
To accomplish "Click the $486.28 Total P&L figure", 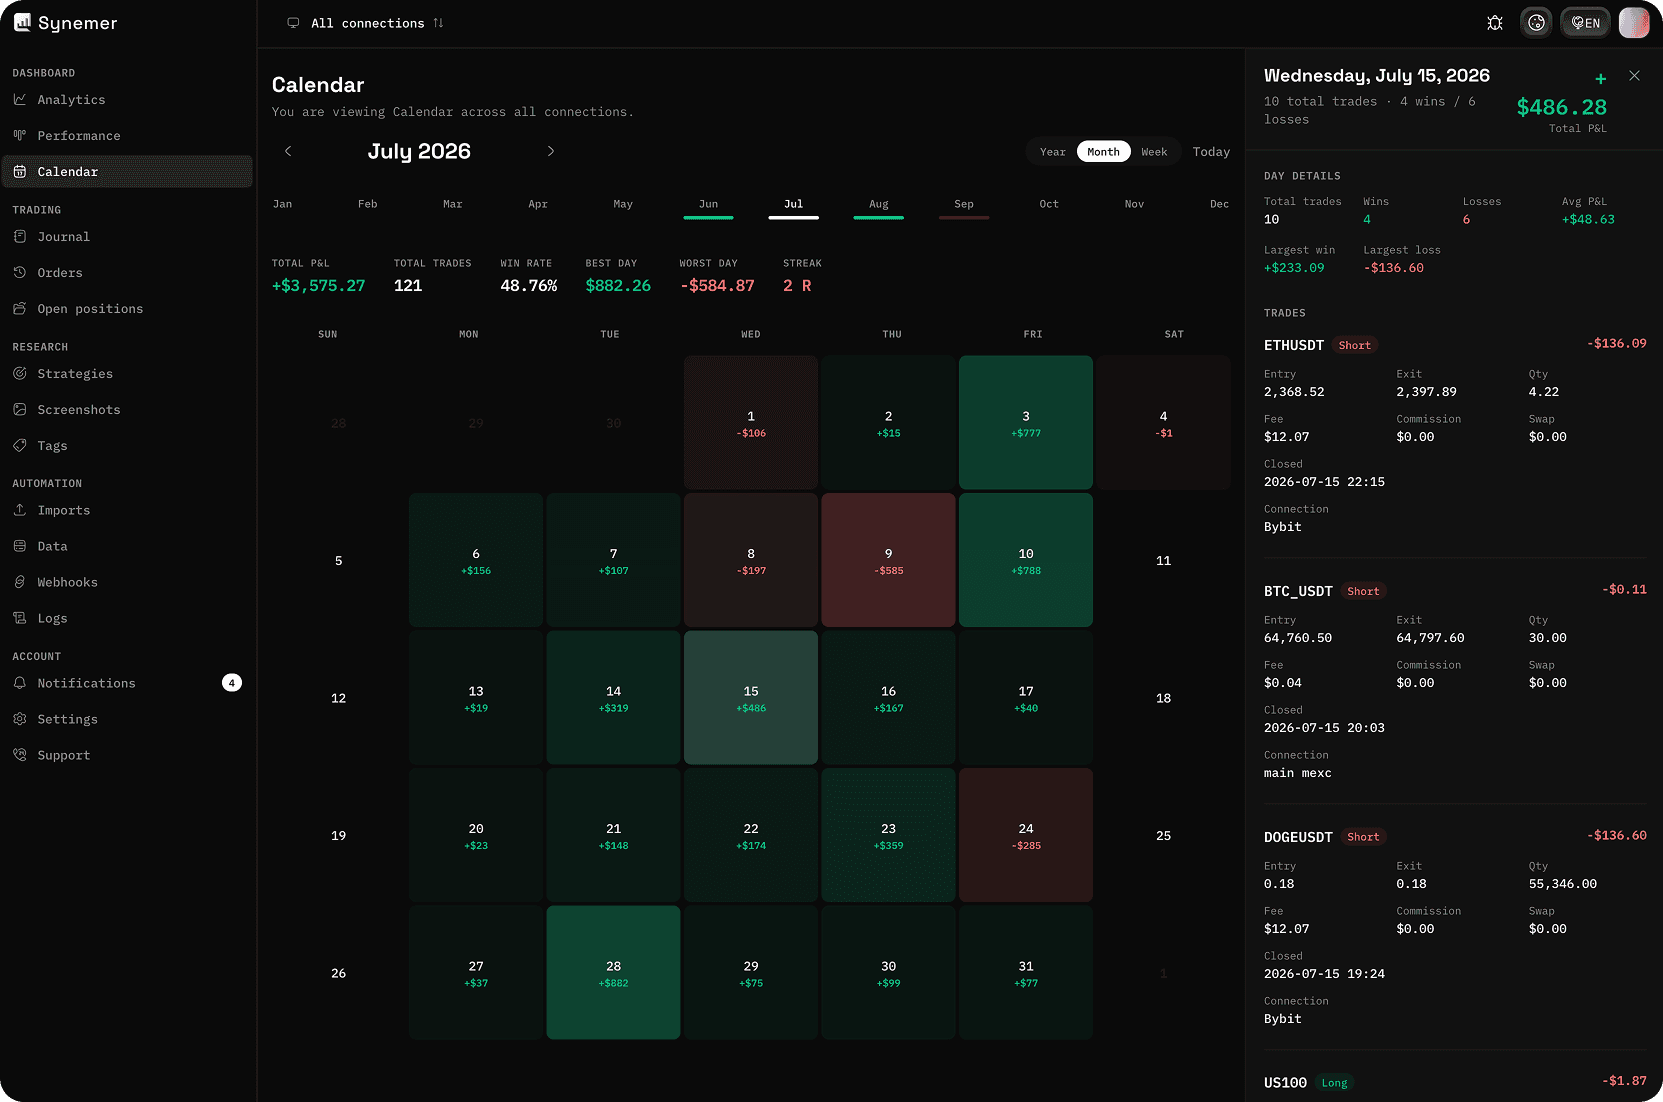I will [1562, 107].
